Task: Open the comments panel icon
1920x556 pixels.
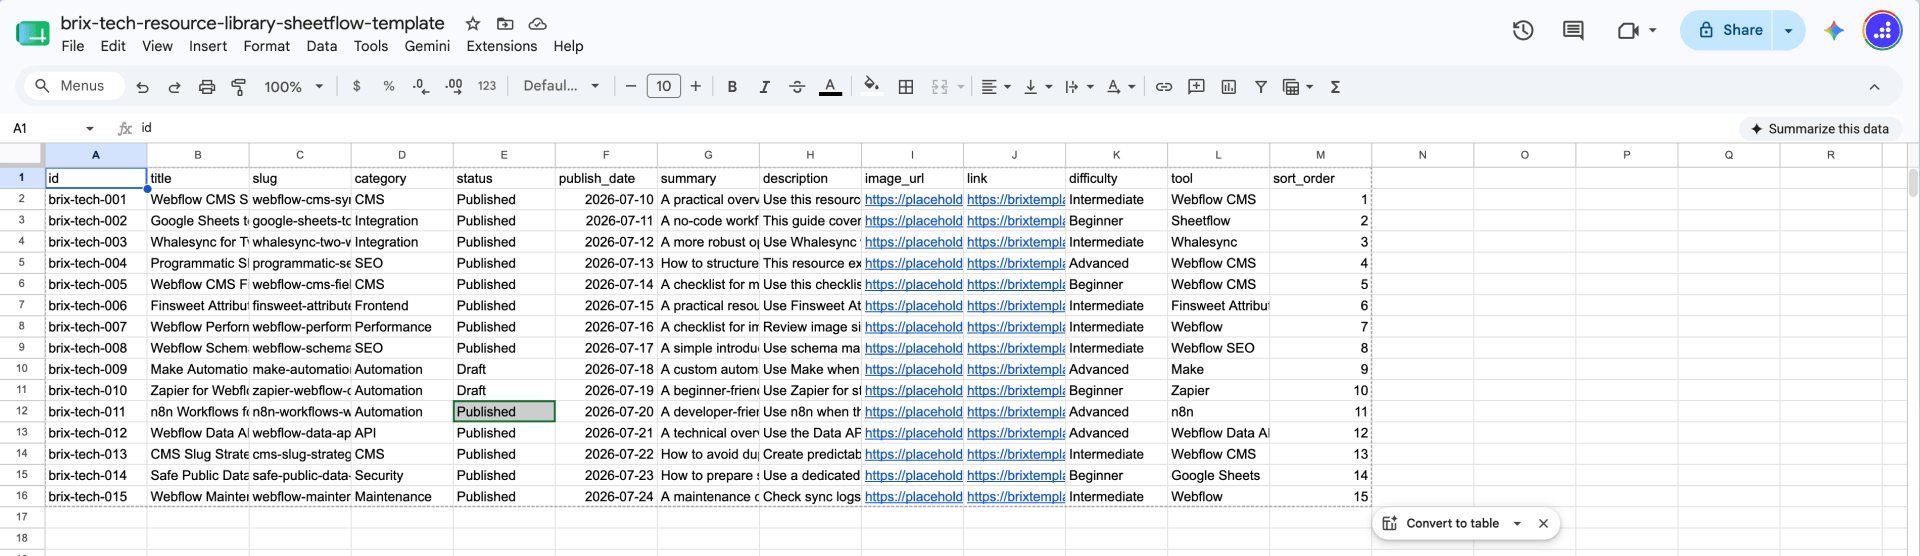Action: point(1573,30)
